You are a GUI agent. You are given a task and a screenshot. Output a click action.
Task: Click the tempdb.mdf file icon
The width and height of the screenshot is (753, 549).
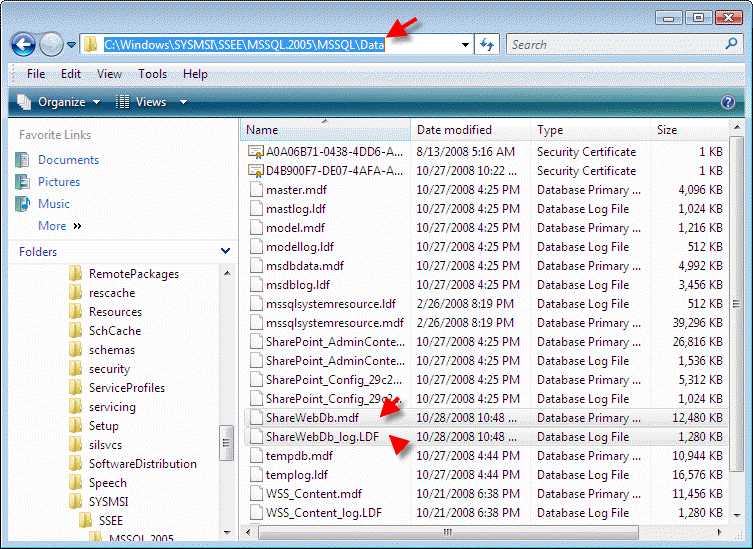point(256,456)
